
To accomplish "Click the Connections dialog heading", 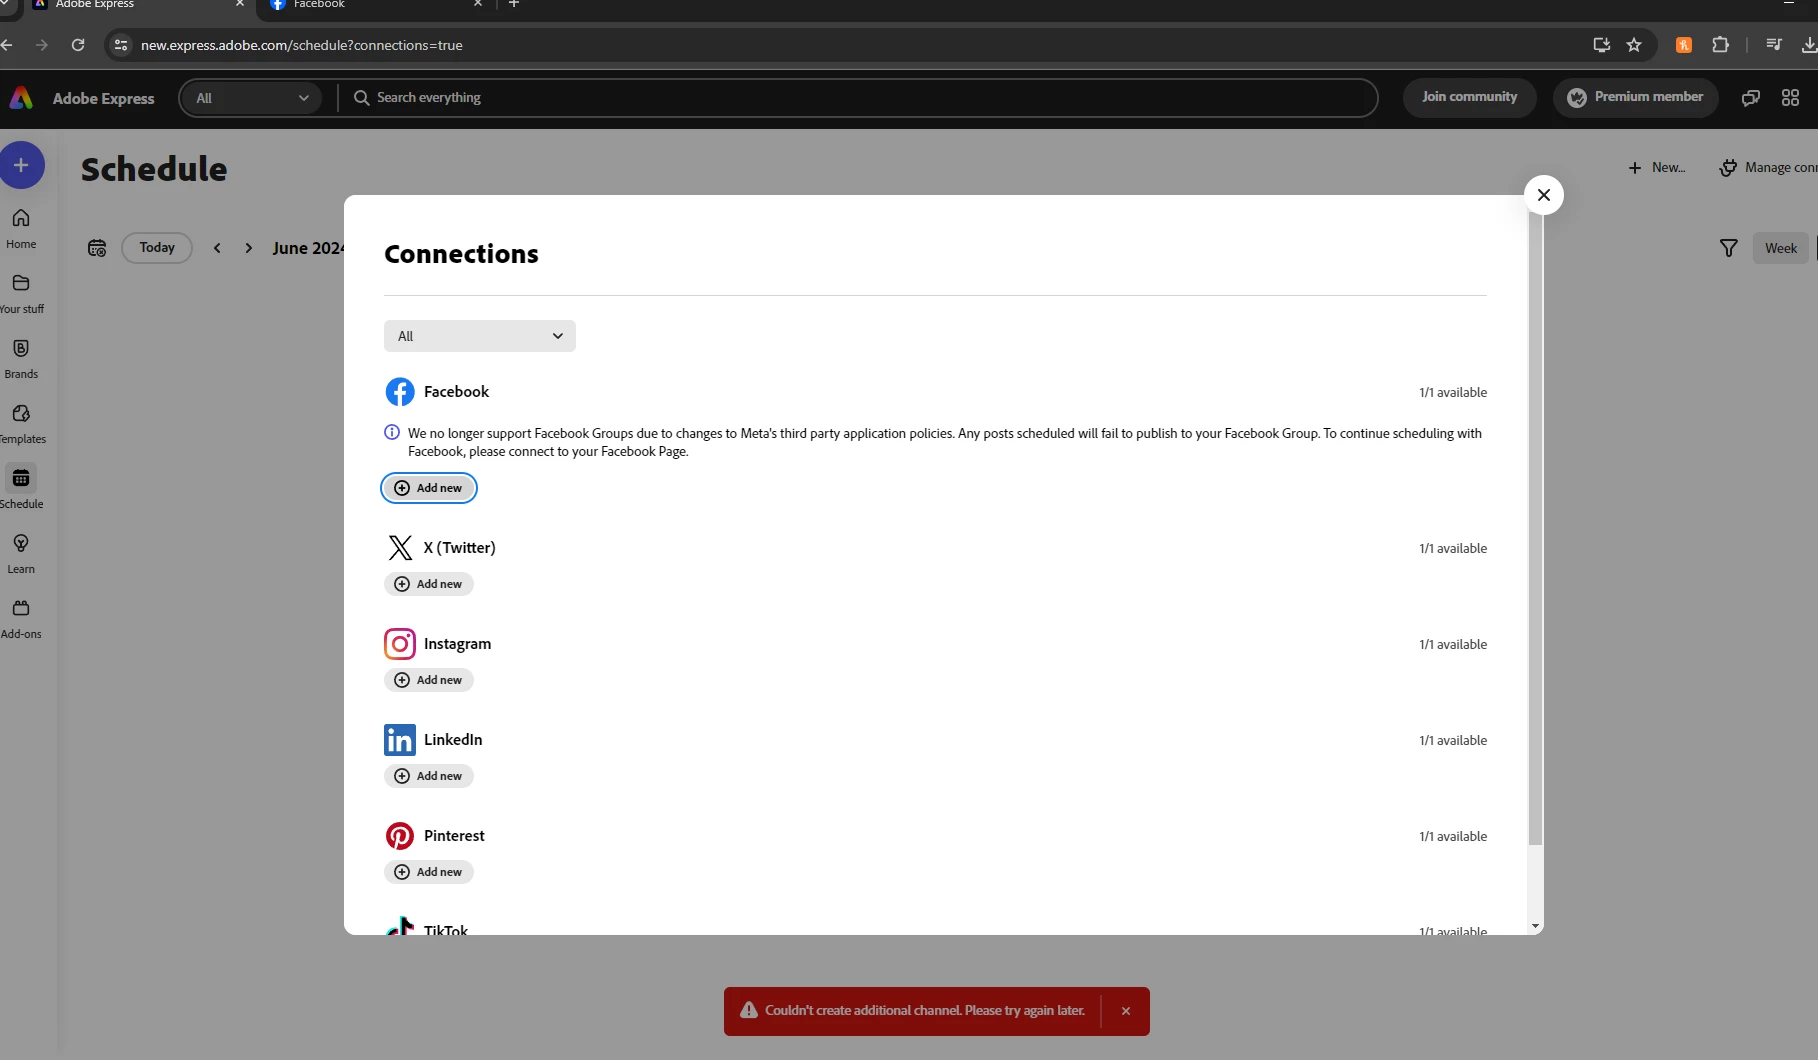I will click(461, 254).
